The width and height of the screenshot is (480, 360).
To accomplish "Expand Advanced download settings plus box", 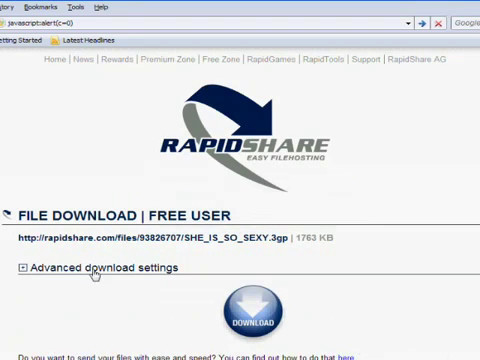I will (23, 268).
